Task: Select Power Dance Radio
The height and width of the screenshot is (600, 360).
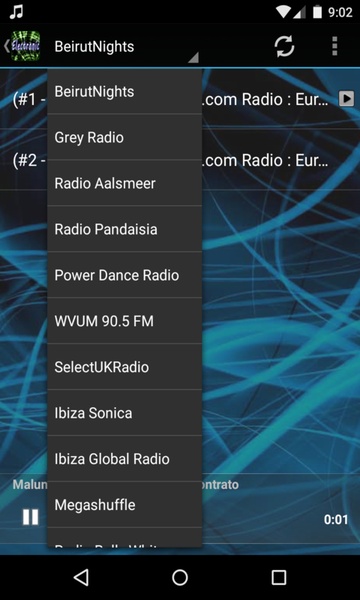Action: coord(124,275)
